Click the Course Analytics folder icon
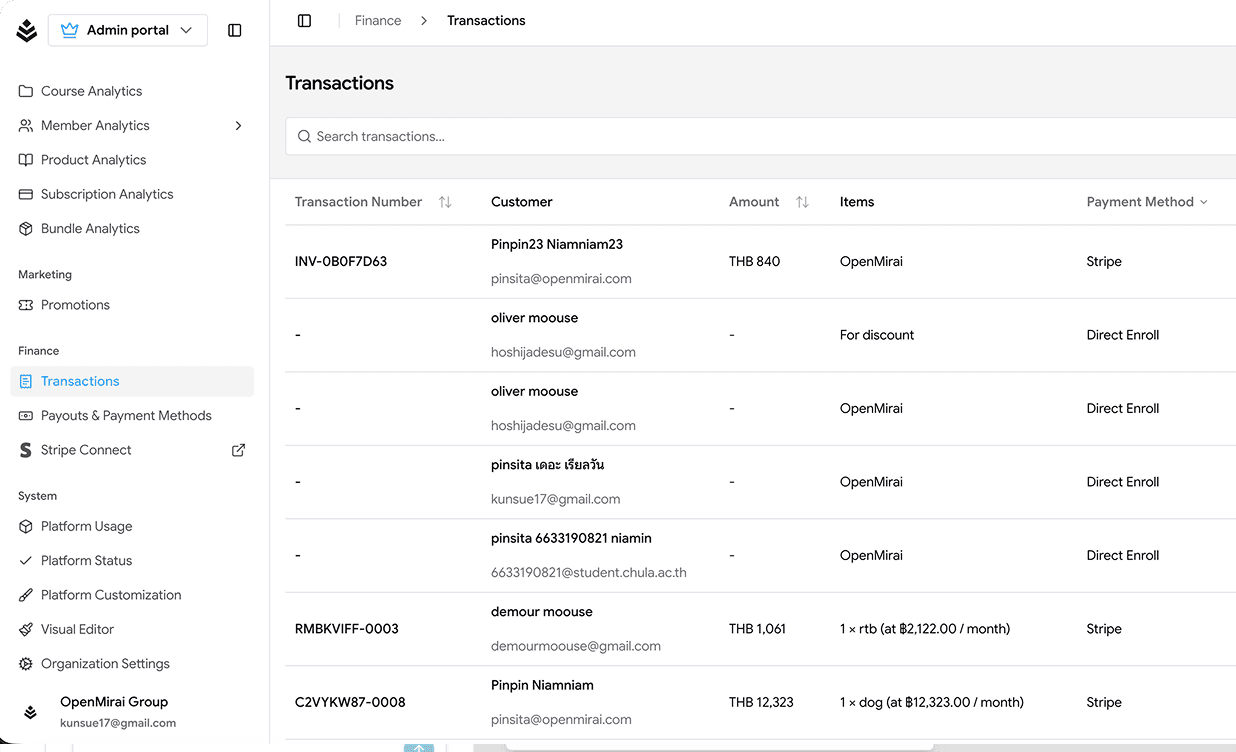The image size is (1236, 752). 26,91
